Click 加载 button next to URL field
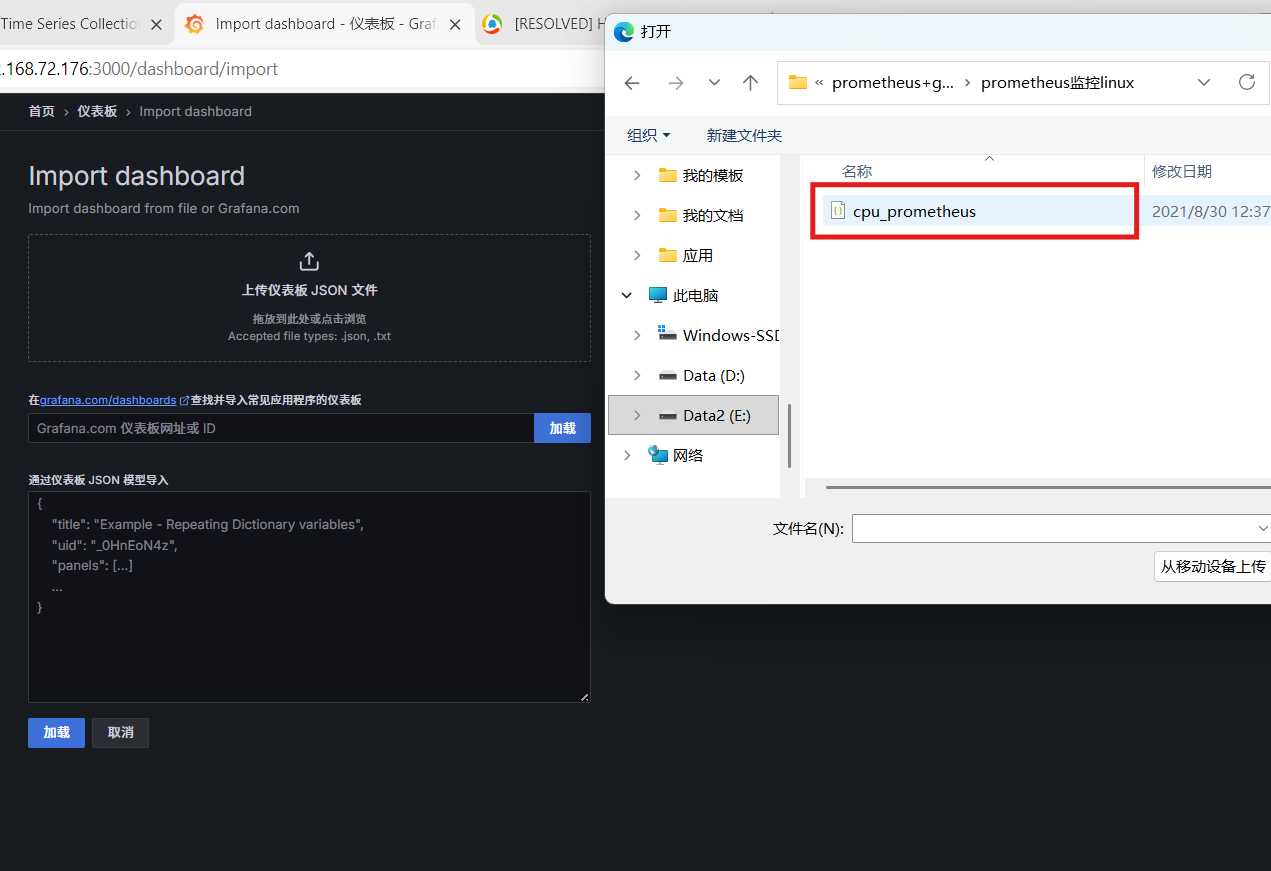Viewport: 1271px width, 871px height. click(x=562, y=428)
